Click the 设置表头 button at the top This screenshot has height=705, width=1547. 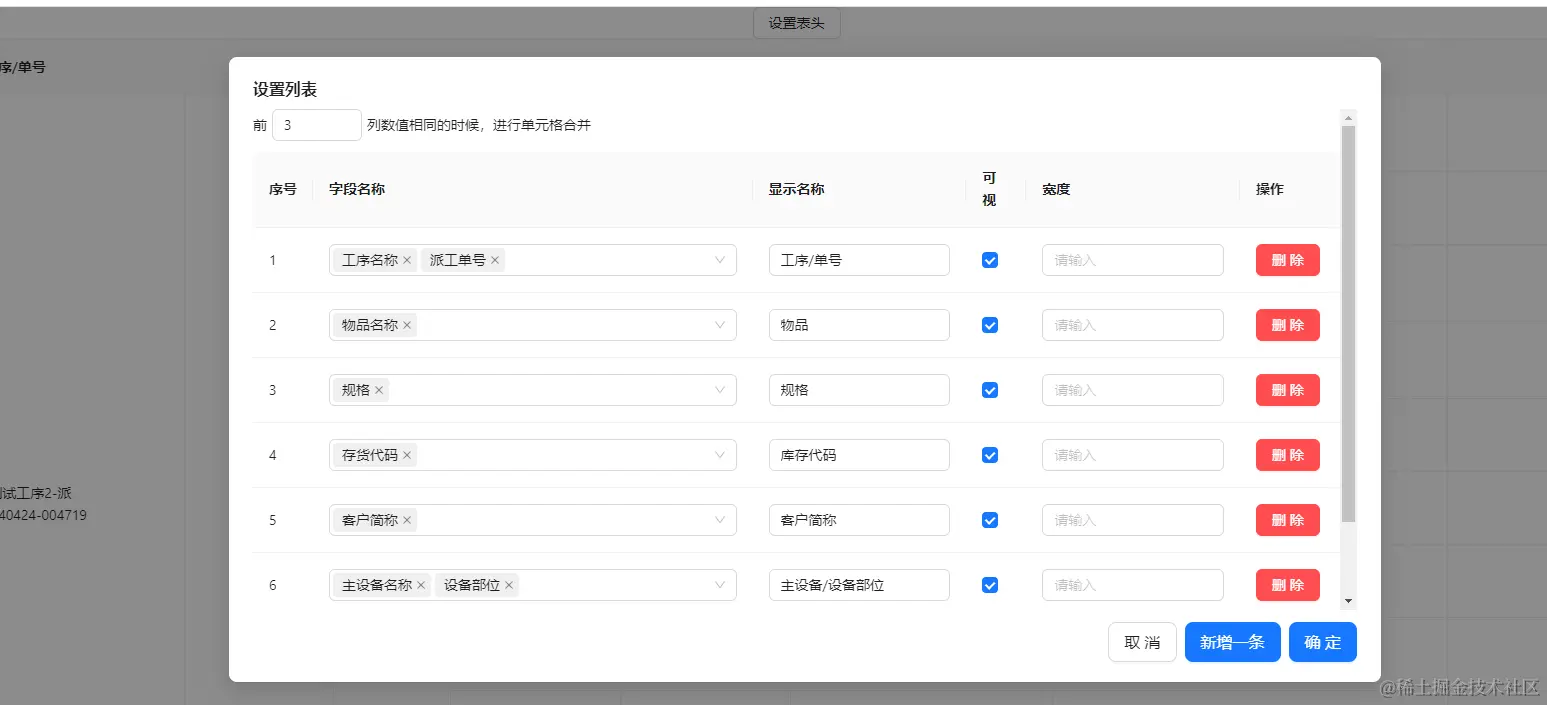click(796, 22)
